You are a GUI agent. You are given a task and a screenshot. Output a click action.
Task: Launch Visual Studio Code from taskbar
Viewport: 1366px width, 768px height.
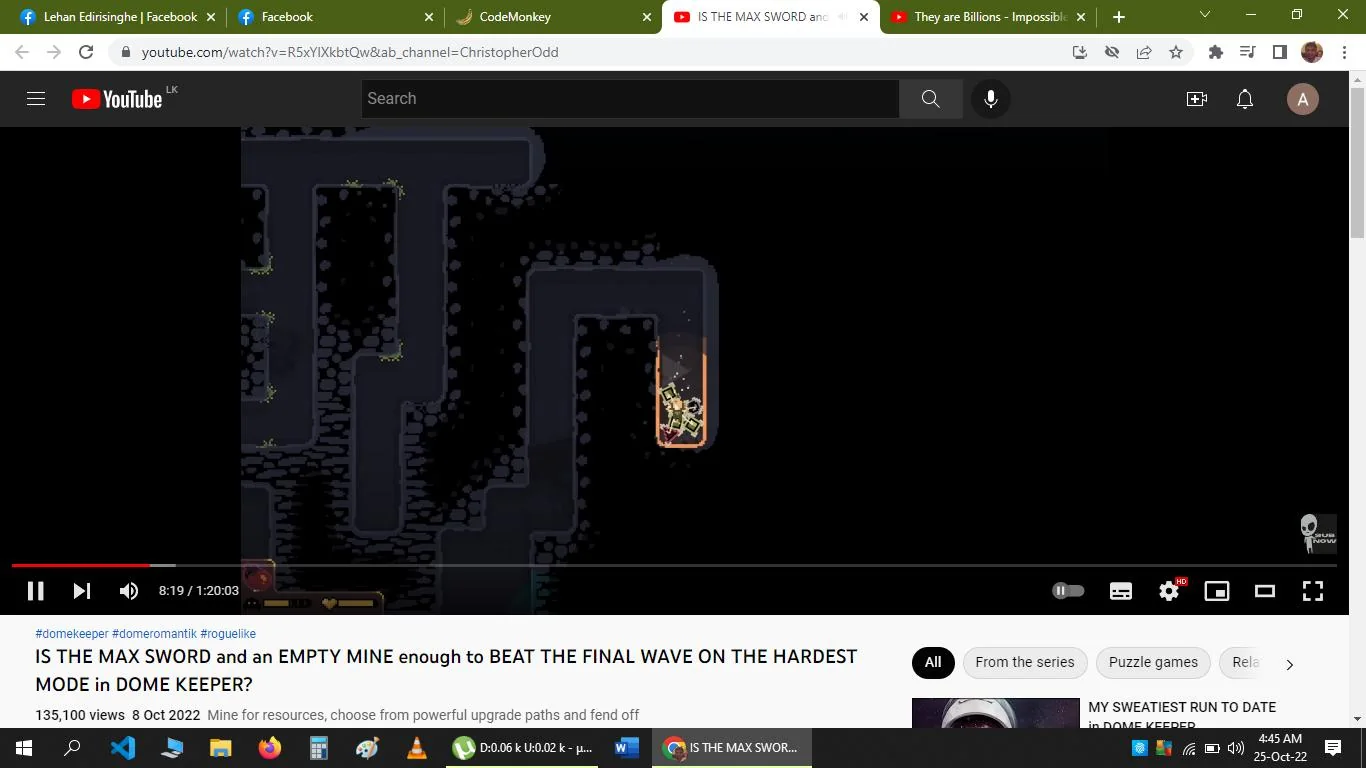[123, 748]
